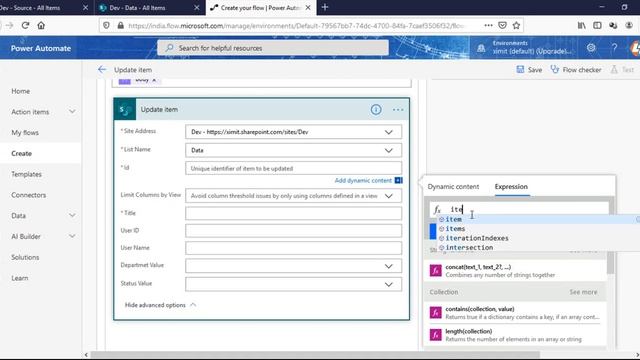
Task: Open the ellipsis menu on Update item card
Action: point(398,110)
